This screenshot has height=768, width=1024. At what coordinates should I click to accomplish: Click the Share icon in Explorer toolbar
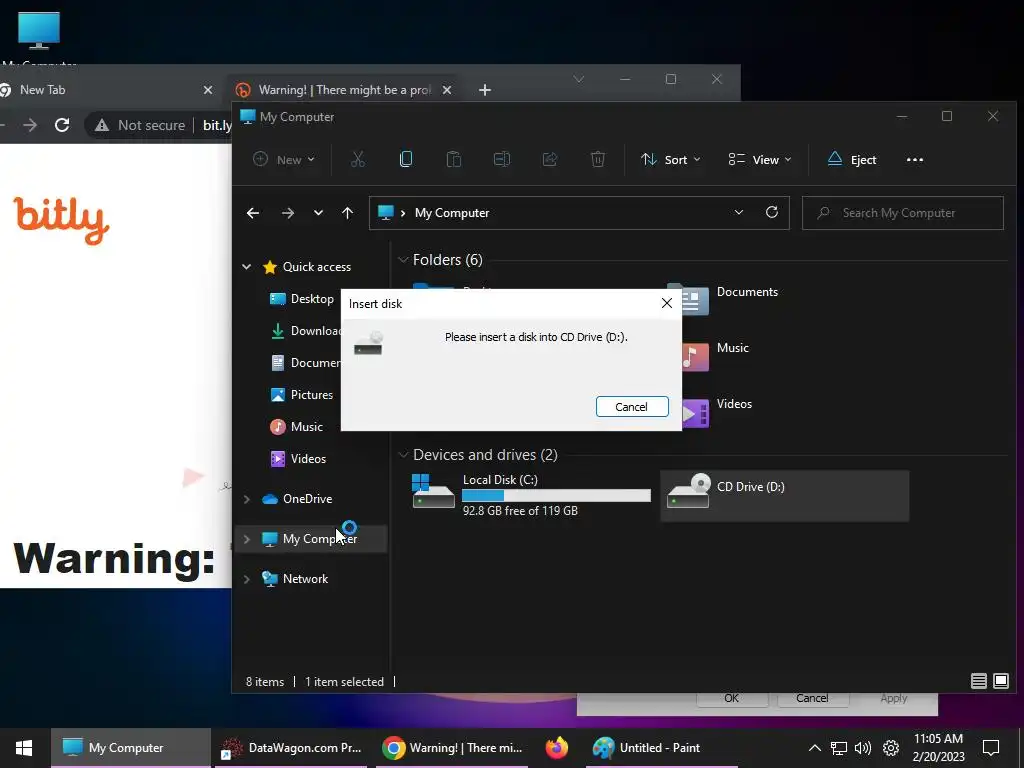coord(550,159)
